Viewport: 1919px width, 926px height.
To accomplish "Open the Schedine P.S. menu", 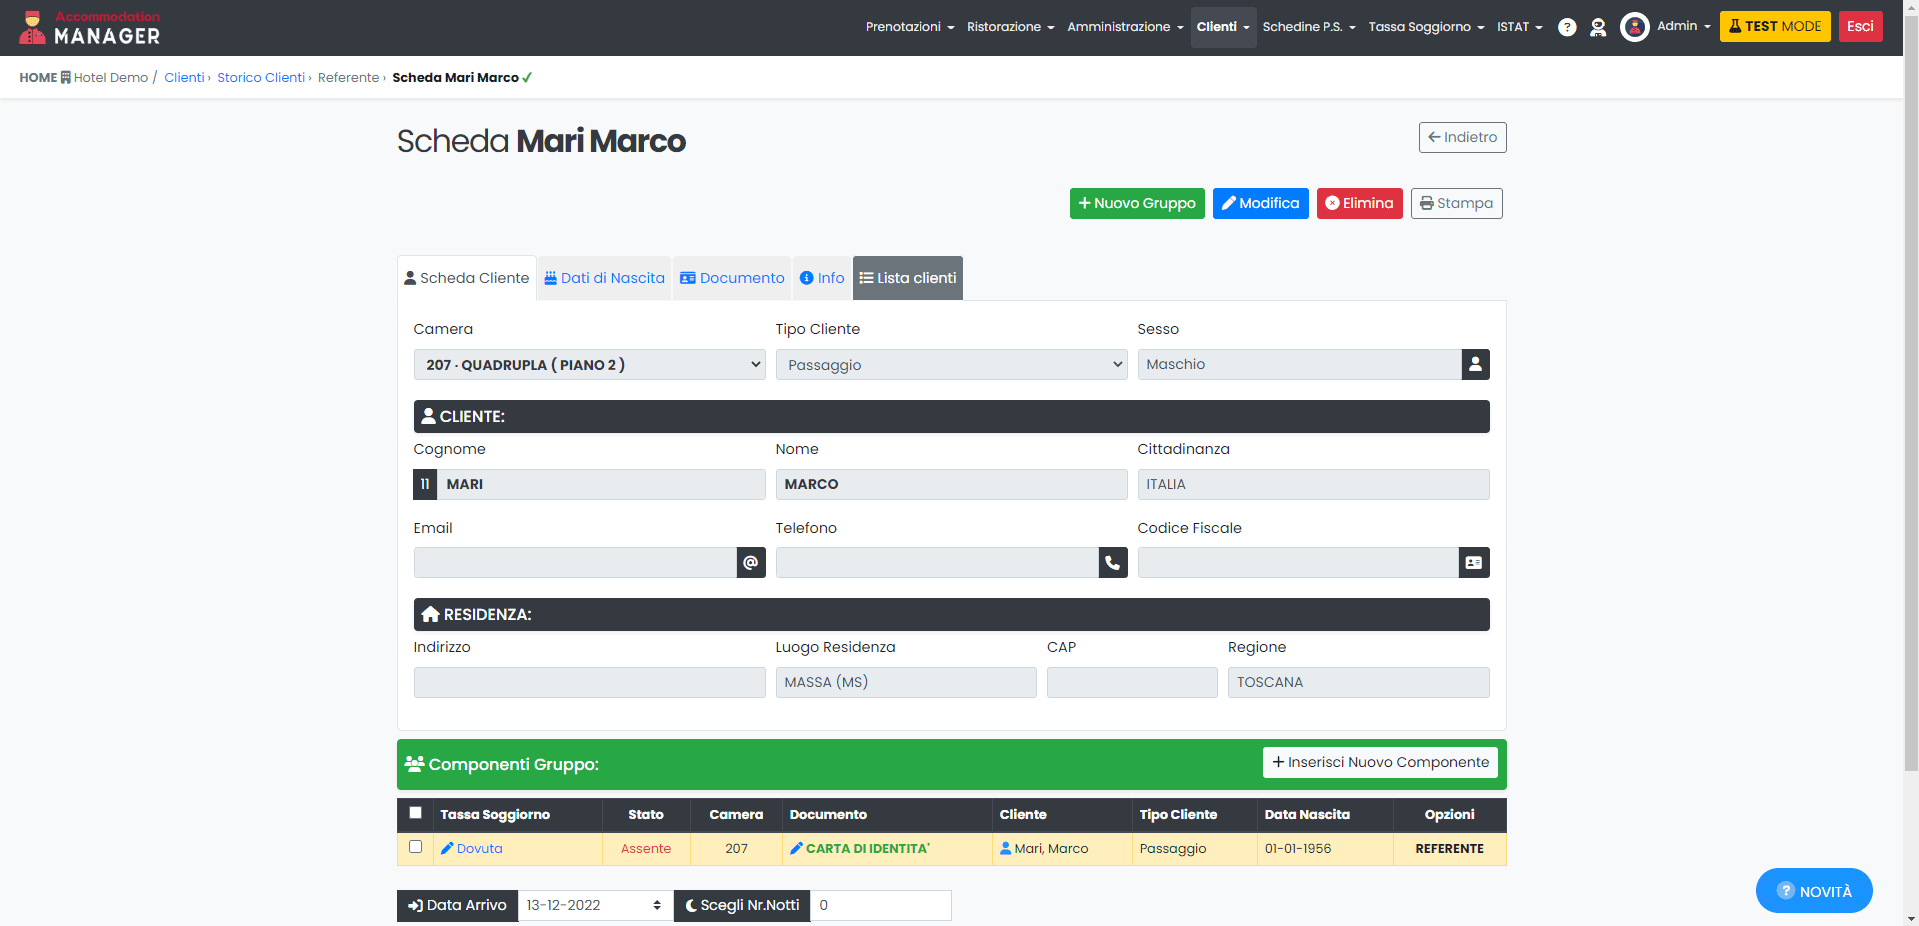I will coord(1308,27).
